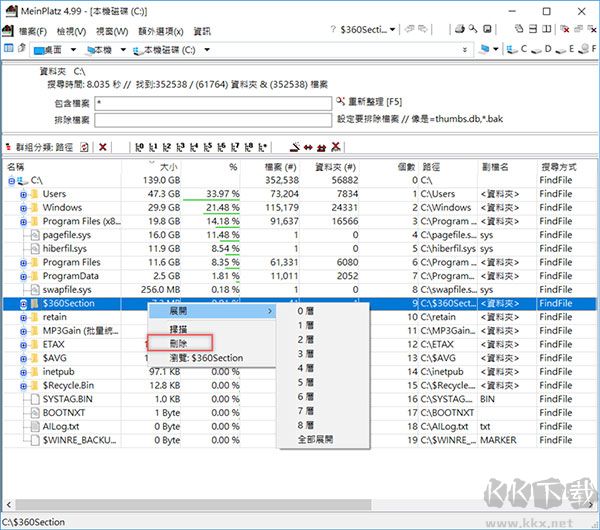
Task: Select drive D shortcut icon
Action: 535,48
